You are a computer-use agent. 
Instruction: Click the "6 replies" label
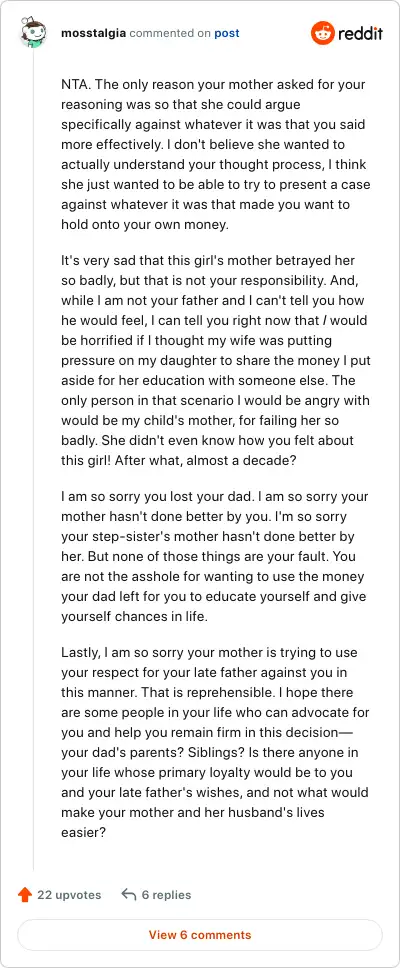pos(166,895)
